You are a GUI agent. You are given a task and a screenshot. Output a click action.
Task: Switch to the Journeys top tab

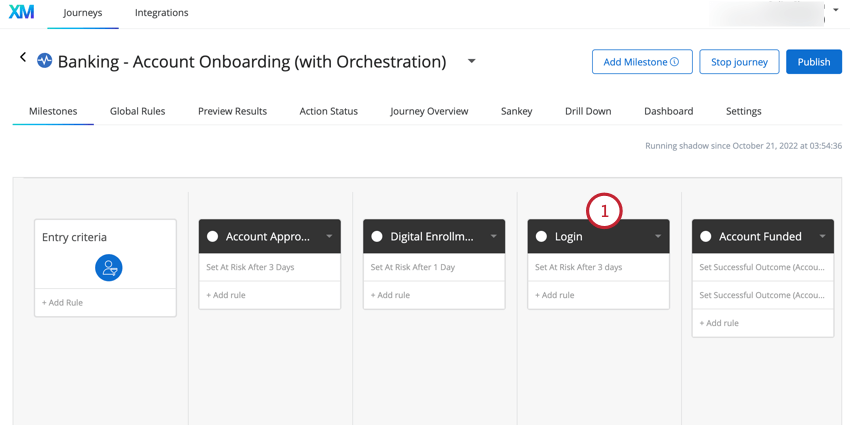point(82,12)
